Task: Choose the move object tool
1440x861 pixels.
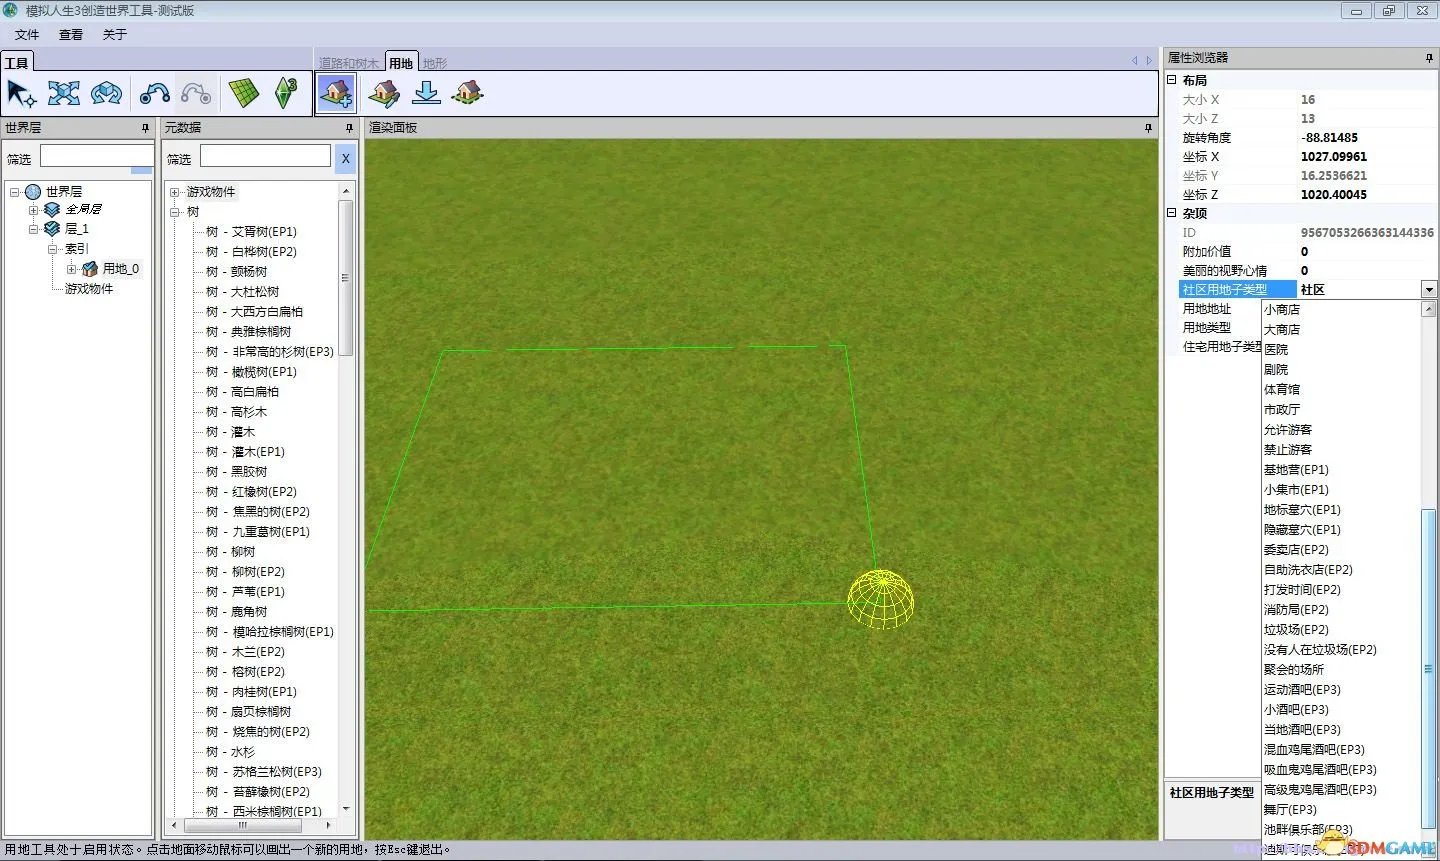Action: pyautogui.click(x=64, y=94)
